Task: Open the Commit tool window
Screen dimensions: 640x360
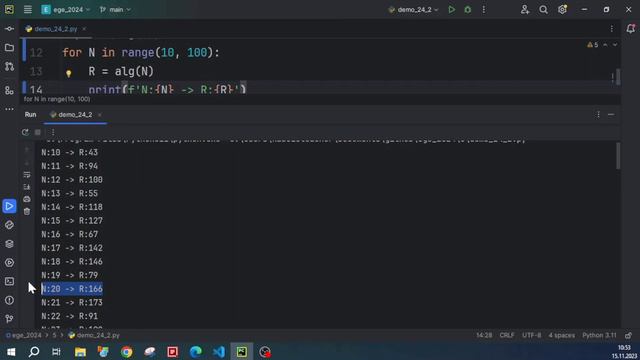Action: coord(9,29)
